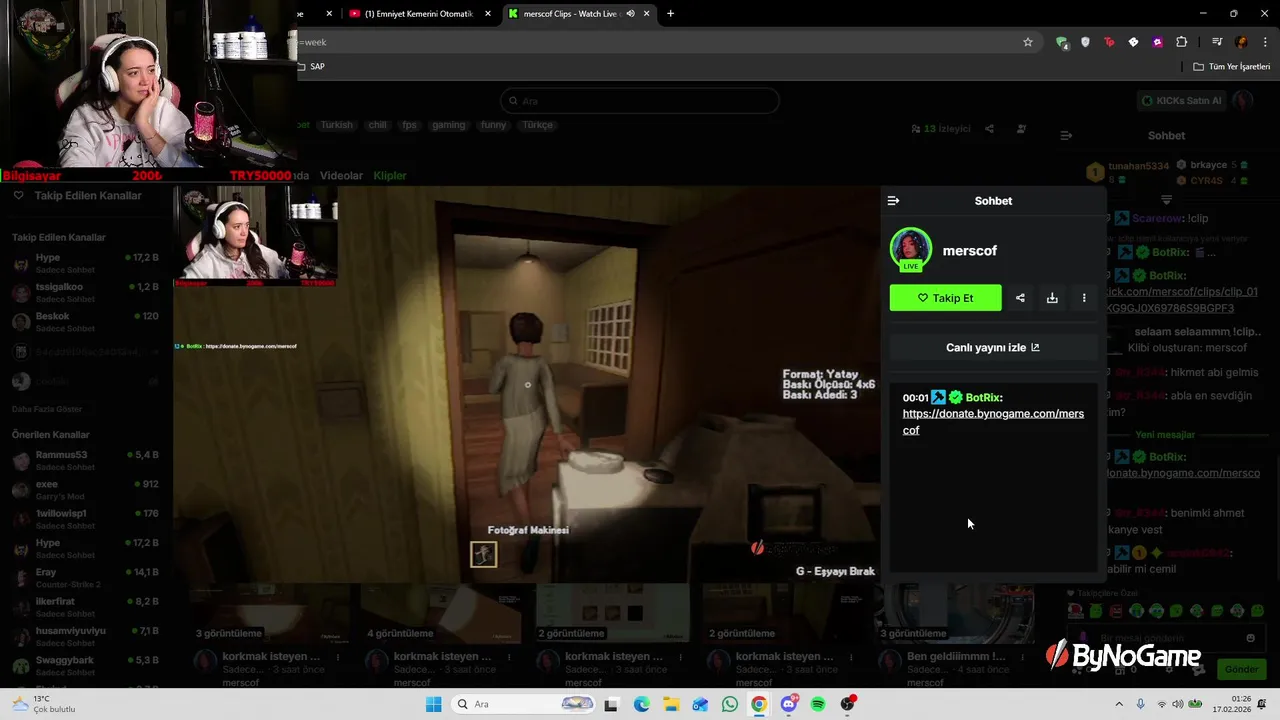The image size is (1280, 720).
Task: Click the share icon beside viewer count
Action: click(x=989, y=129)
